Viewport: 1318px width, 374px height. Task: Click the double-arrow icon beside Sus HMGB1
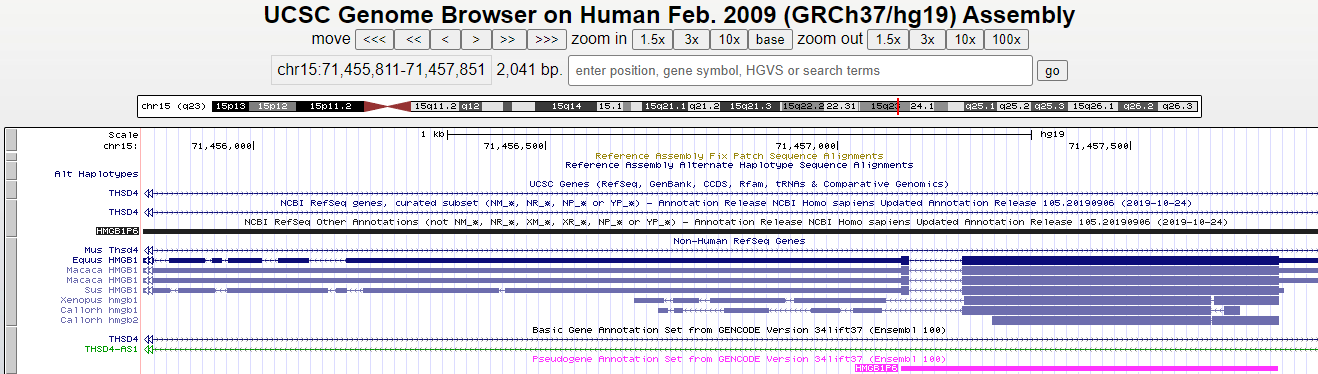click(x=149, y=290)
